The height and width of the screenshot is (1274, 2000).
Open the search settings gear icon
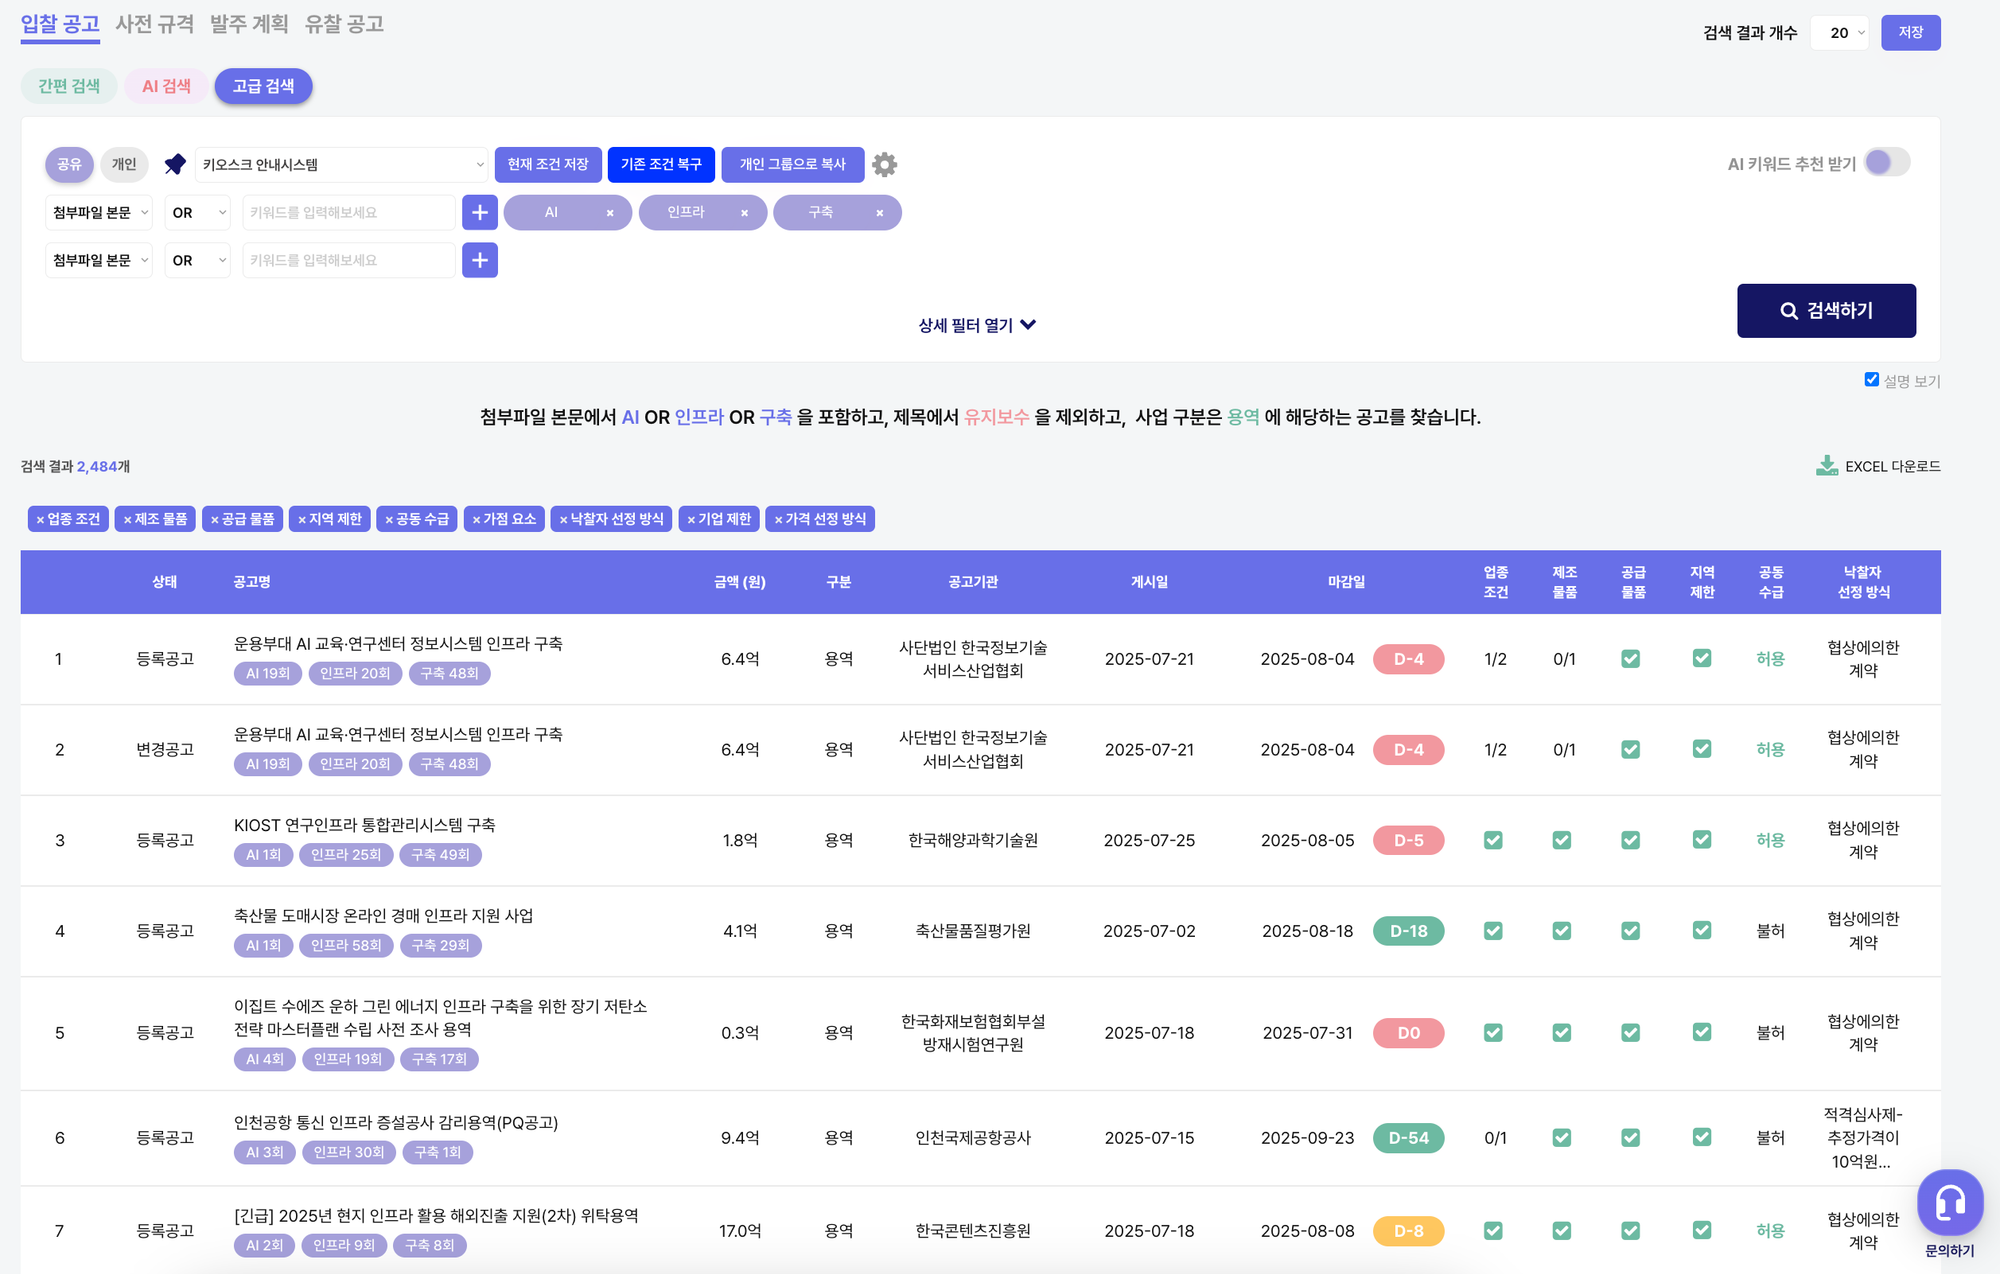click(x=884, y=164)
